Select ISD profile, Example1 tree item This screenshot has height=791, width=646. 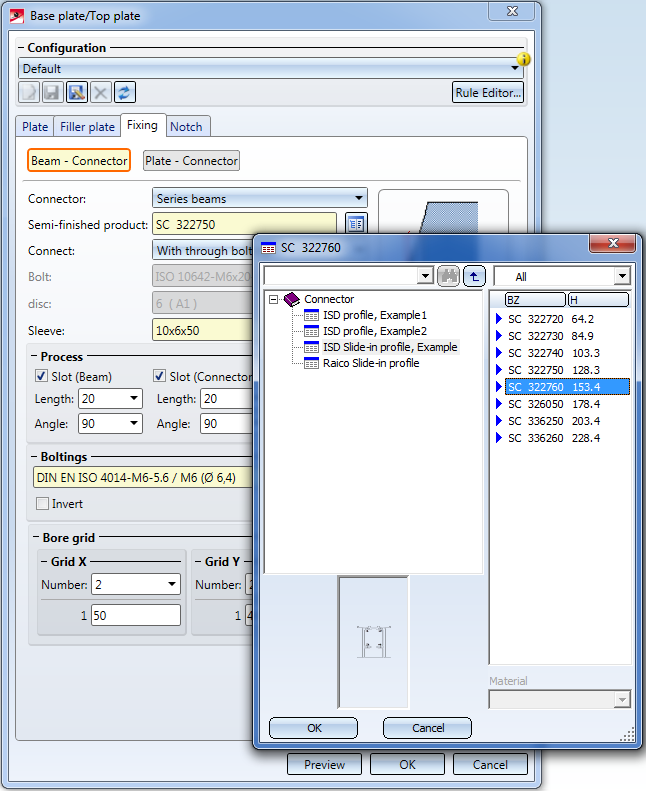tap(375, 315)
